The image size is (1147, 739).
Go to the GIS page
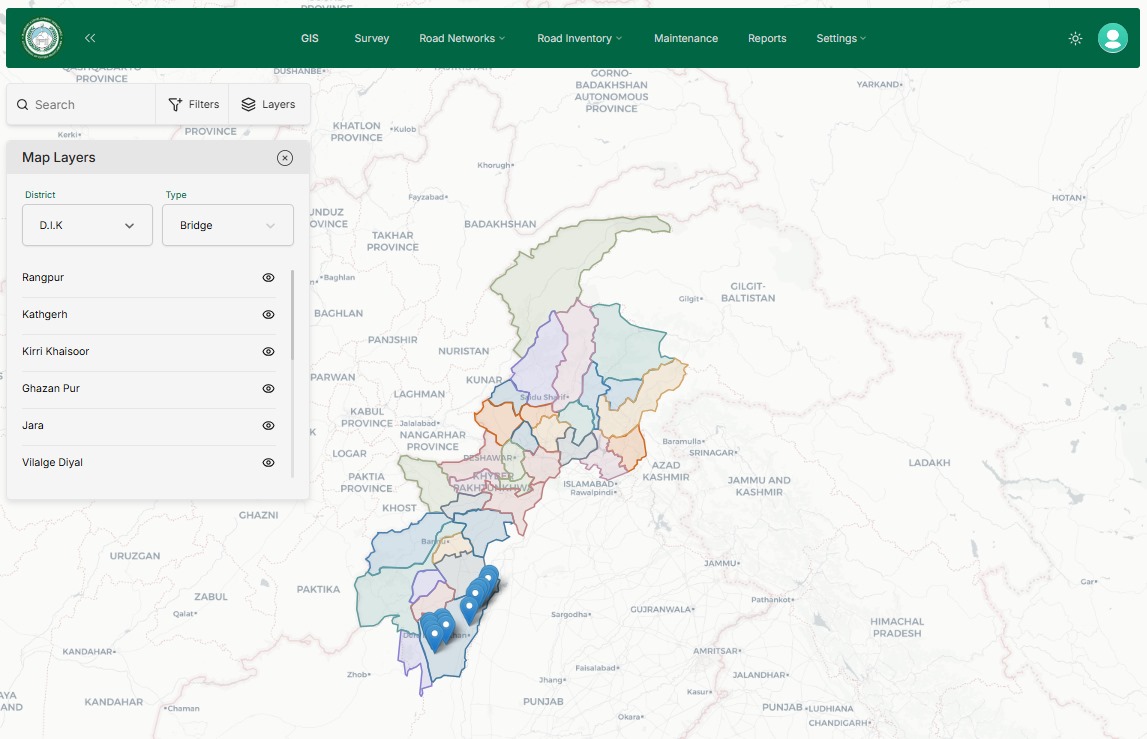[309, 38]
